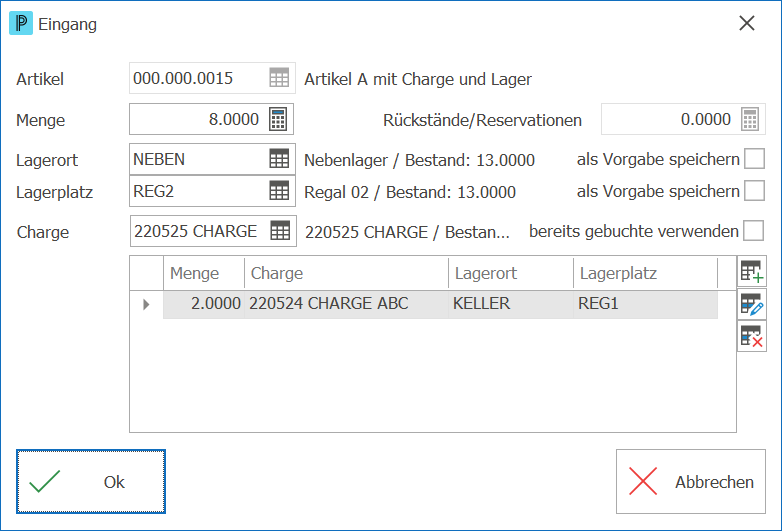782x531 pixels.
Task: Open the calculator icon in Menge field
Action: click(x=278, y=119)
